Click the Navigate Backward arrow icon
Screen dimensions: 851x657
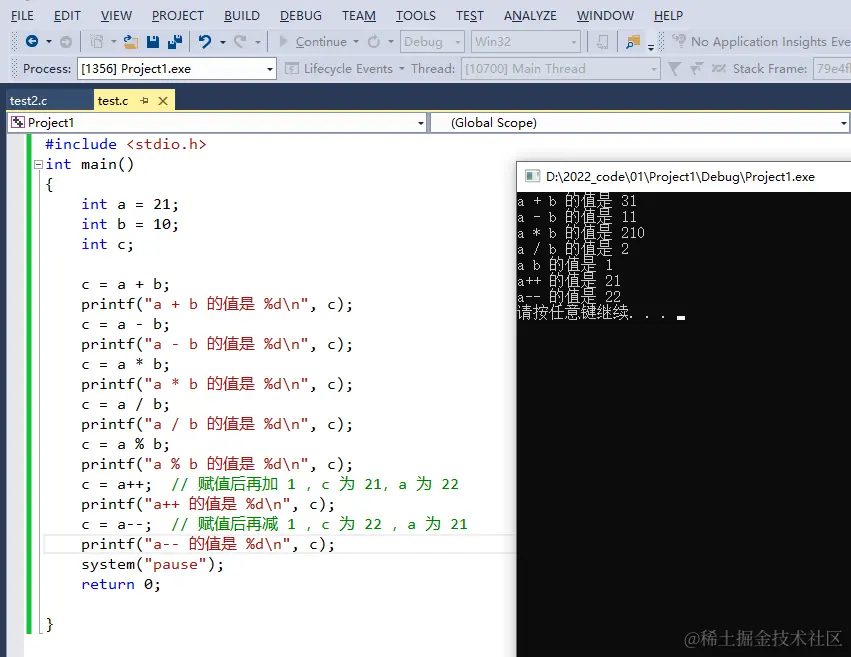[x=32, y=41]
